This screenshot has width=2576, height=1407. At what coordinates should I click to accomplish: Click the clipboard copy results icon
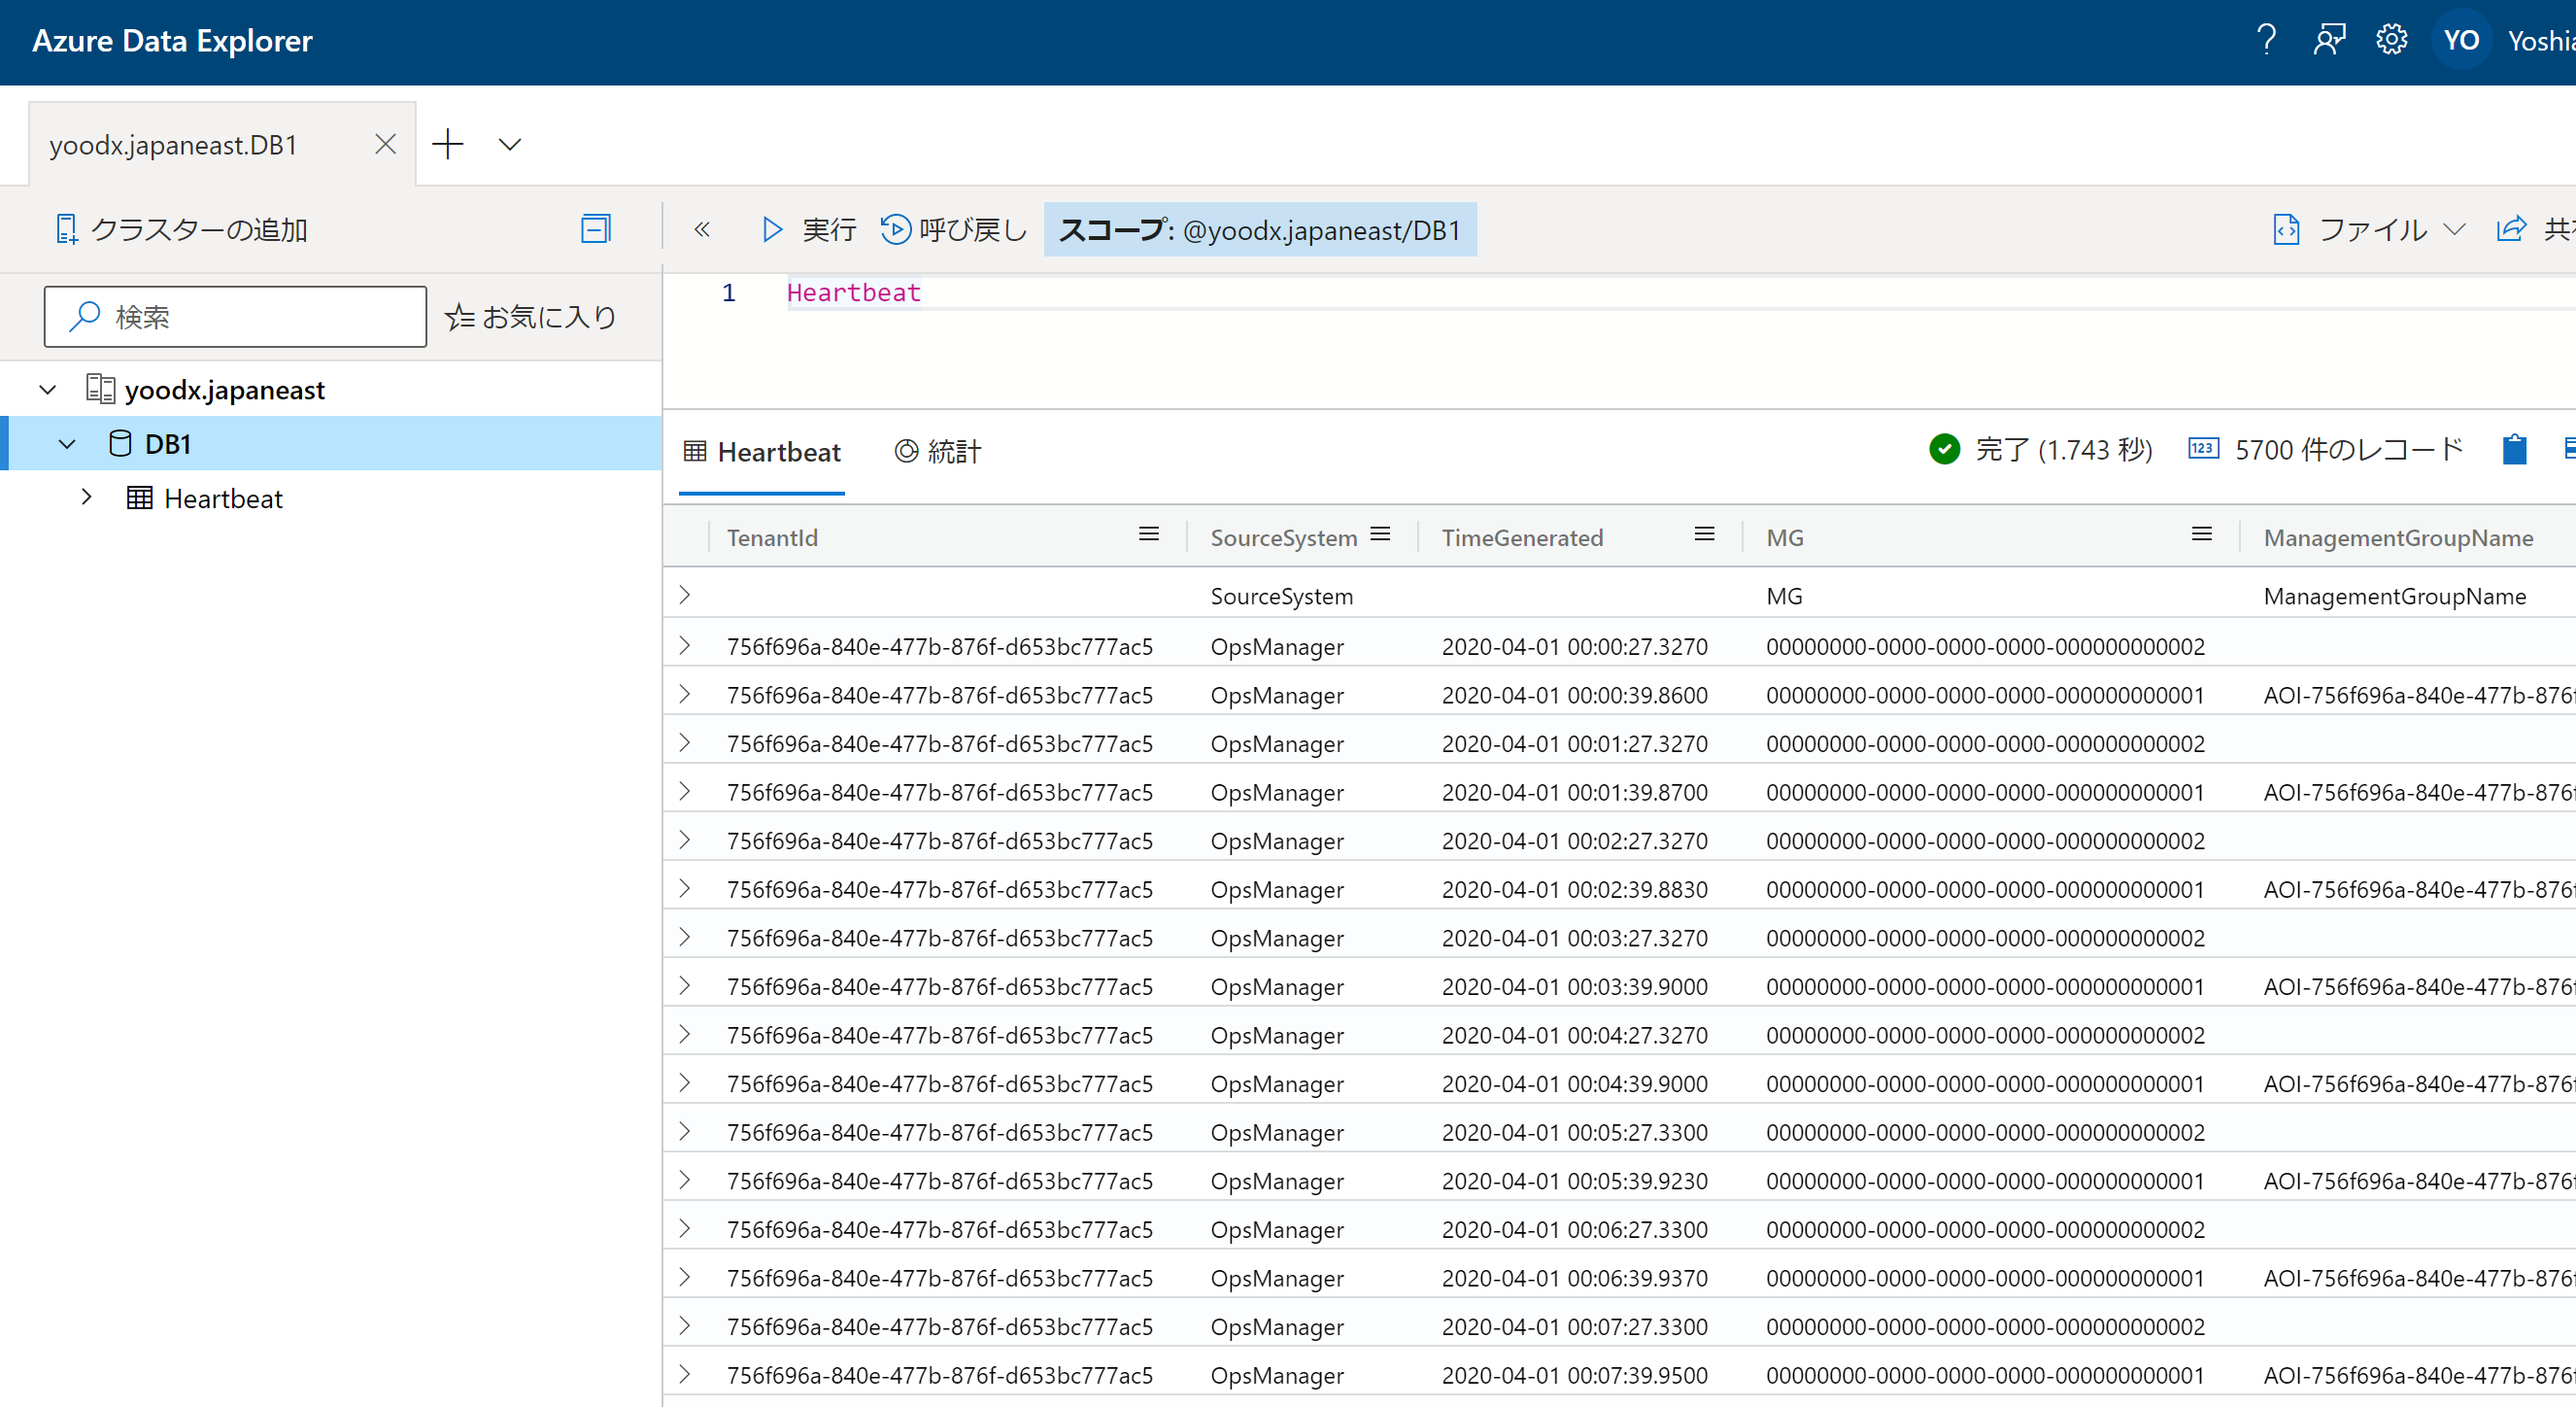pyautogui.click(x=2514, y=450)
